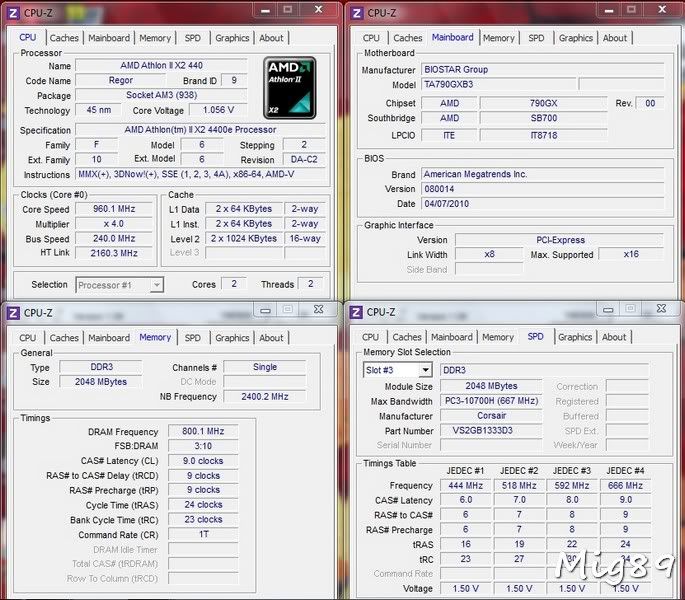Click graphic interface version PCI-Express
The height and width of the screenshot is (600, 685).
(560, 240)
